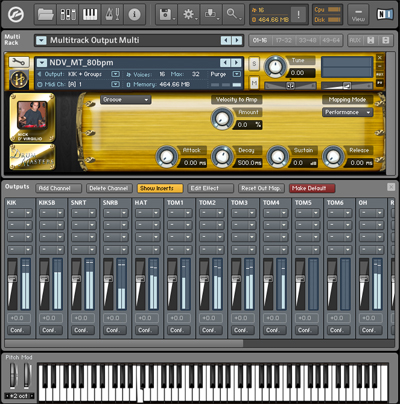Viewport: 400px width, 404px height.
Task: Toggle AUX rack visibility
Action: (355, 40)
